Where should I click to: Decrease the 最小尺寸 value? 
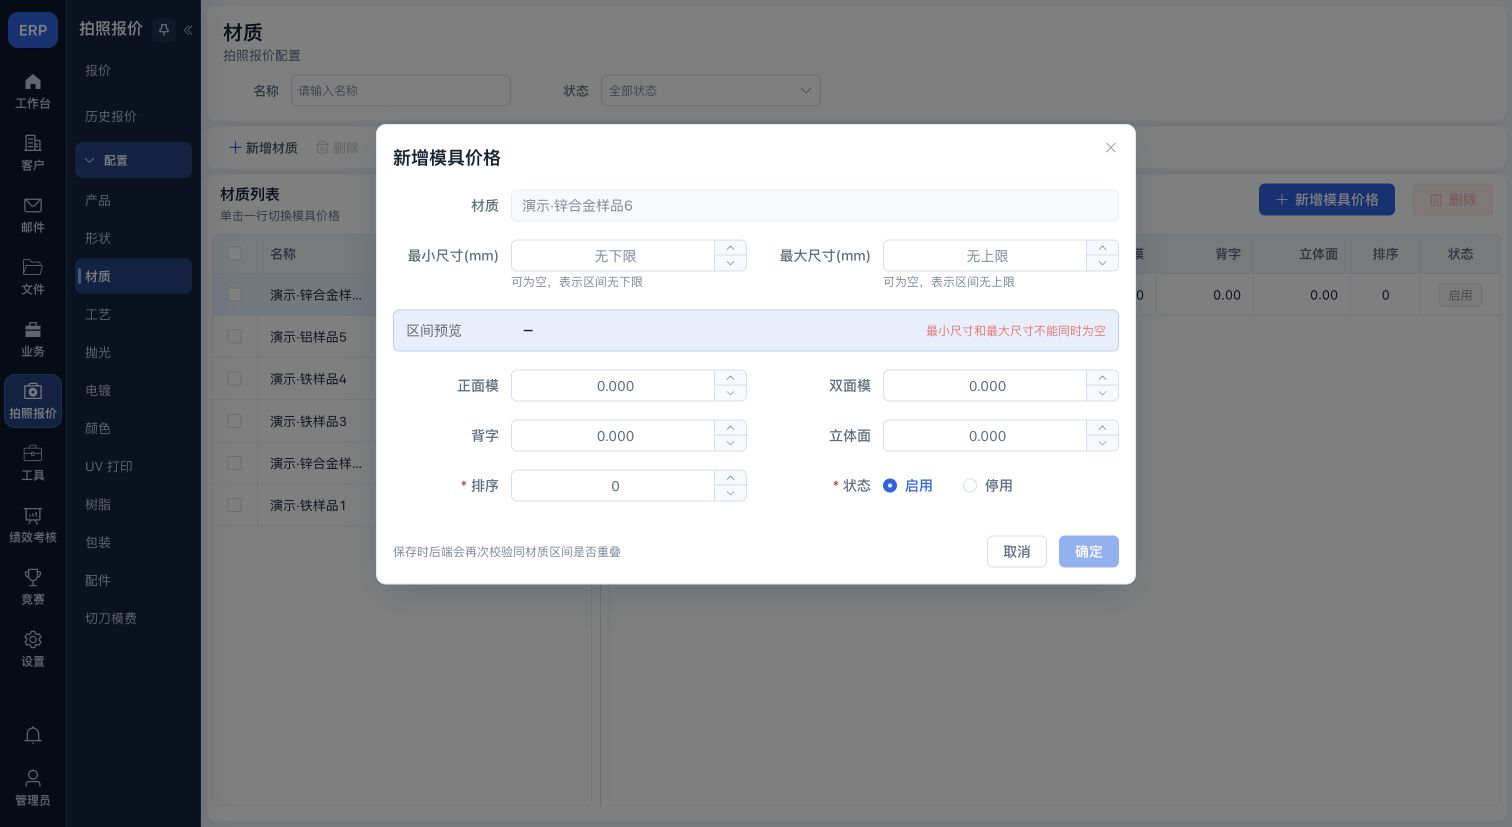click(730, 263)
